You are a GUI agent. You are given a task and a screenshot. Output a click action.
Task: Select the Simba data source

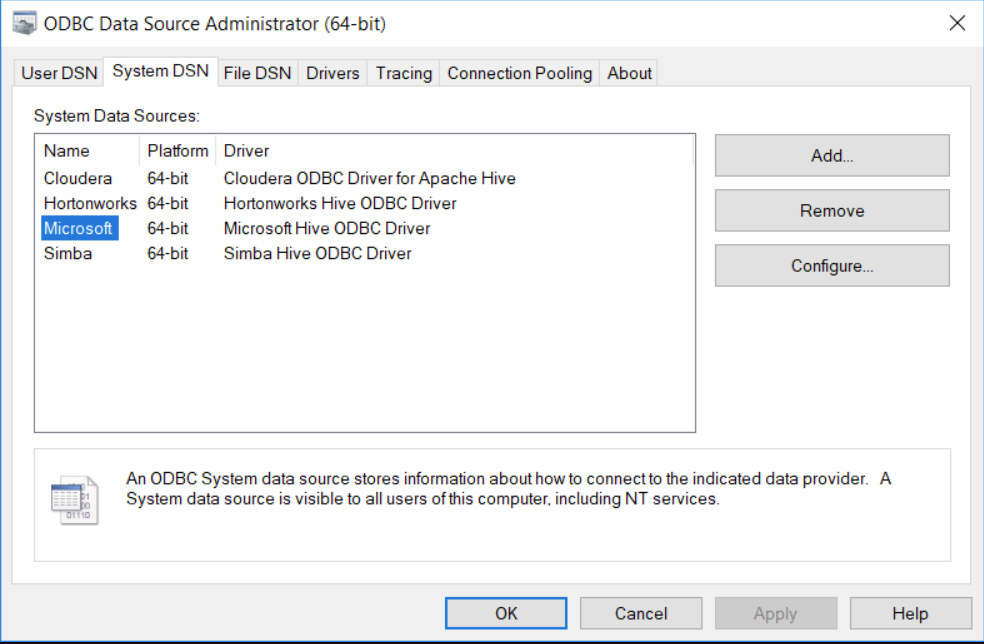click(x=68, y=254)
